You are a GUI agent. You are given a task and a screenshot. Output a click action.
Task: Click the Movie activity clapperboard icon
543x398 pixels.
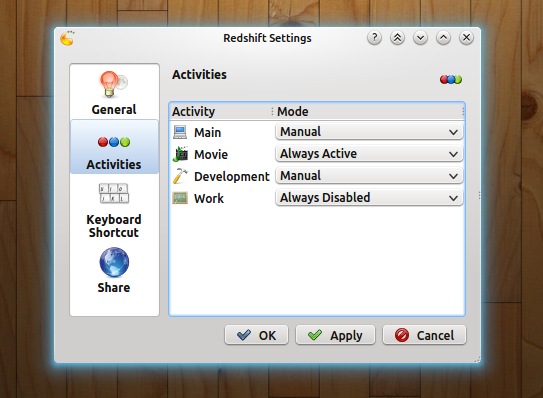point(180,154)
